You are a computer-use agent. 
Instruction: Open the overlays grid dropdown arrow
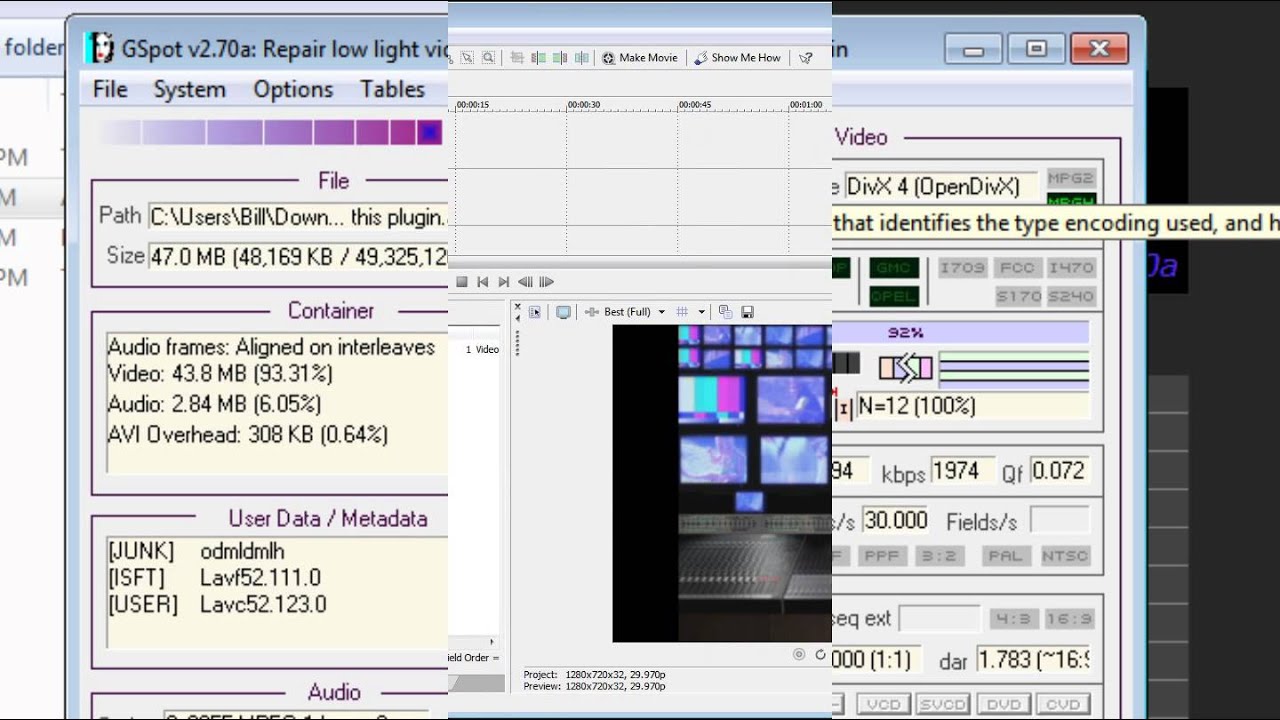[702, 312]
